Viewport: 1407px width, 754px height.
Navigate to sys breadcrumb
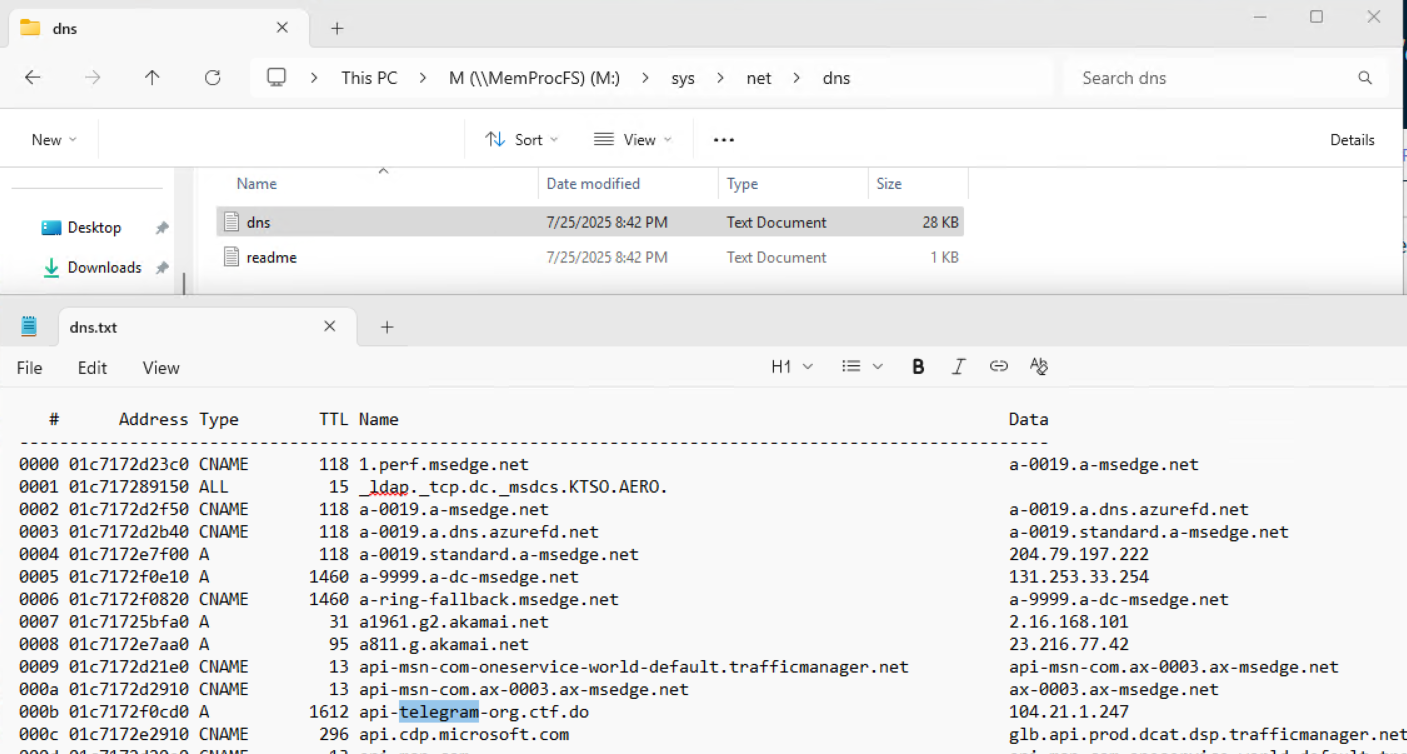[683, 78]
